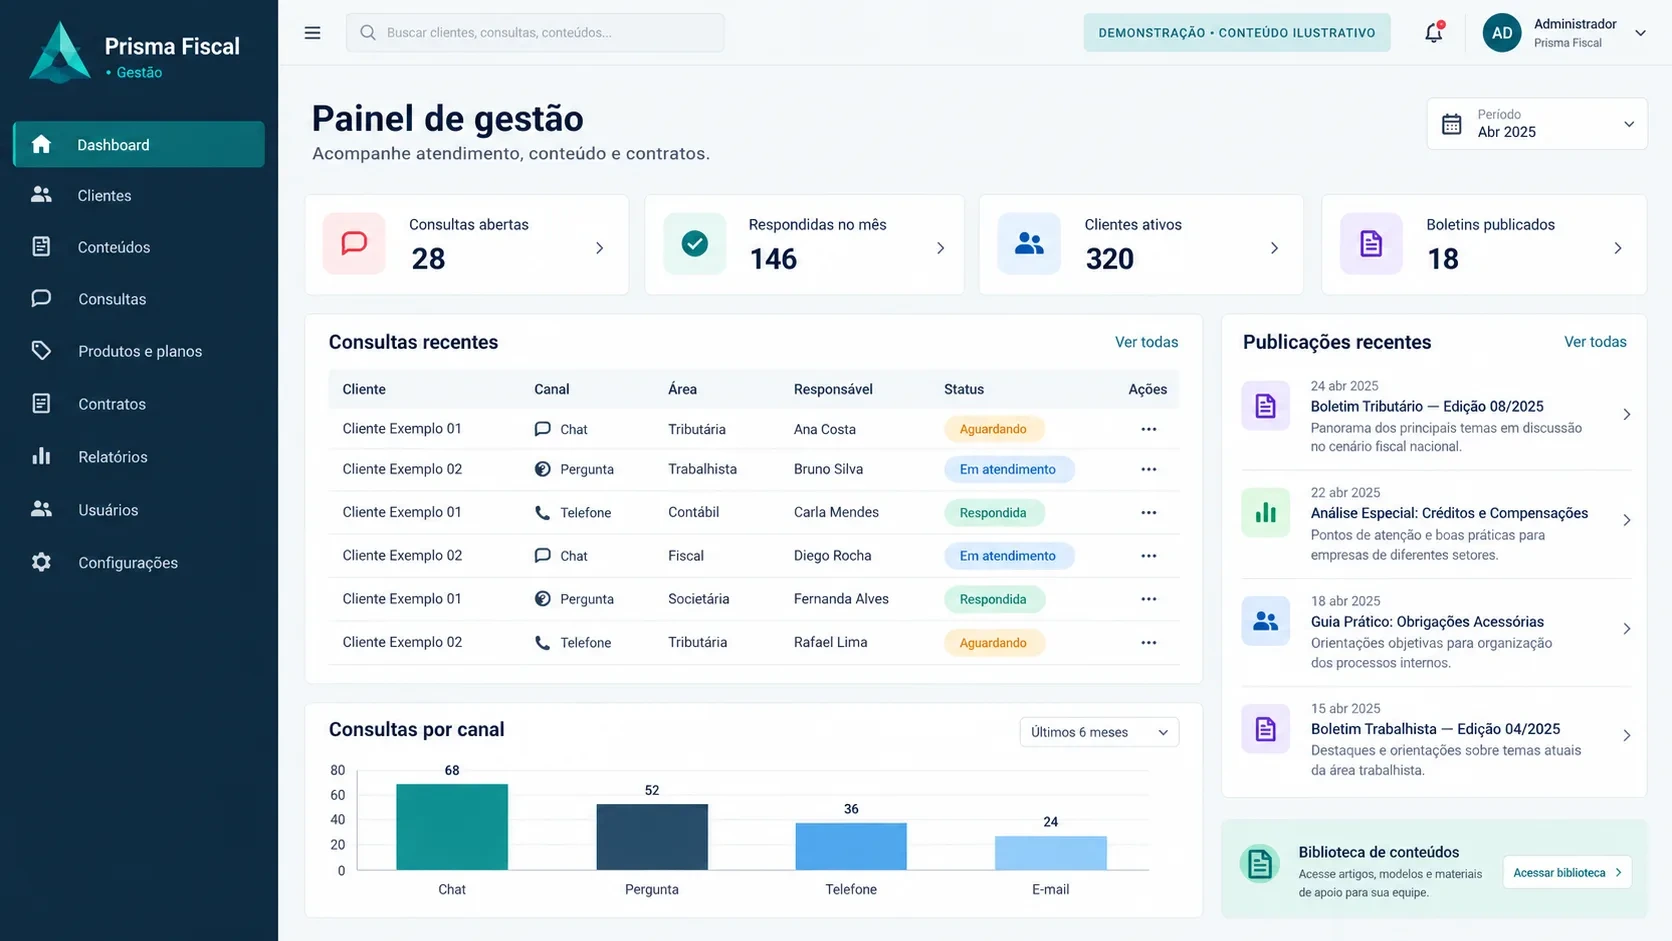Open Análise Especial publication chevron

[1626, 520]
